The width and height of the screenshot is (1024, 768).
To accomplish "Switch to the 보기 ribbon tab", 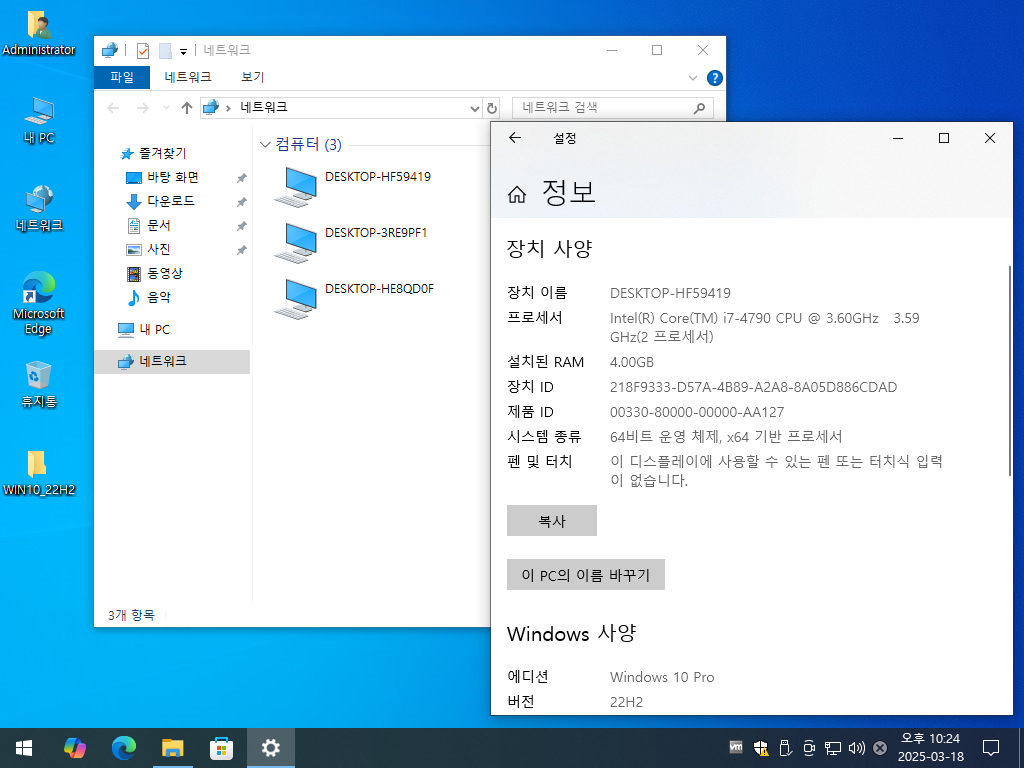I will (253, 77).
